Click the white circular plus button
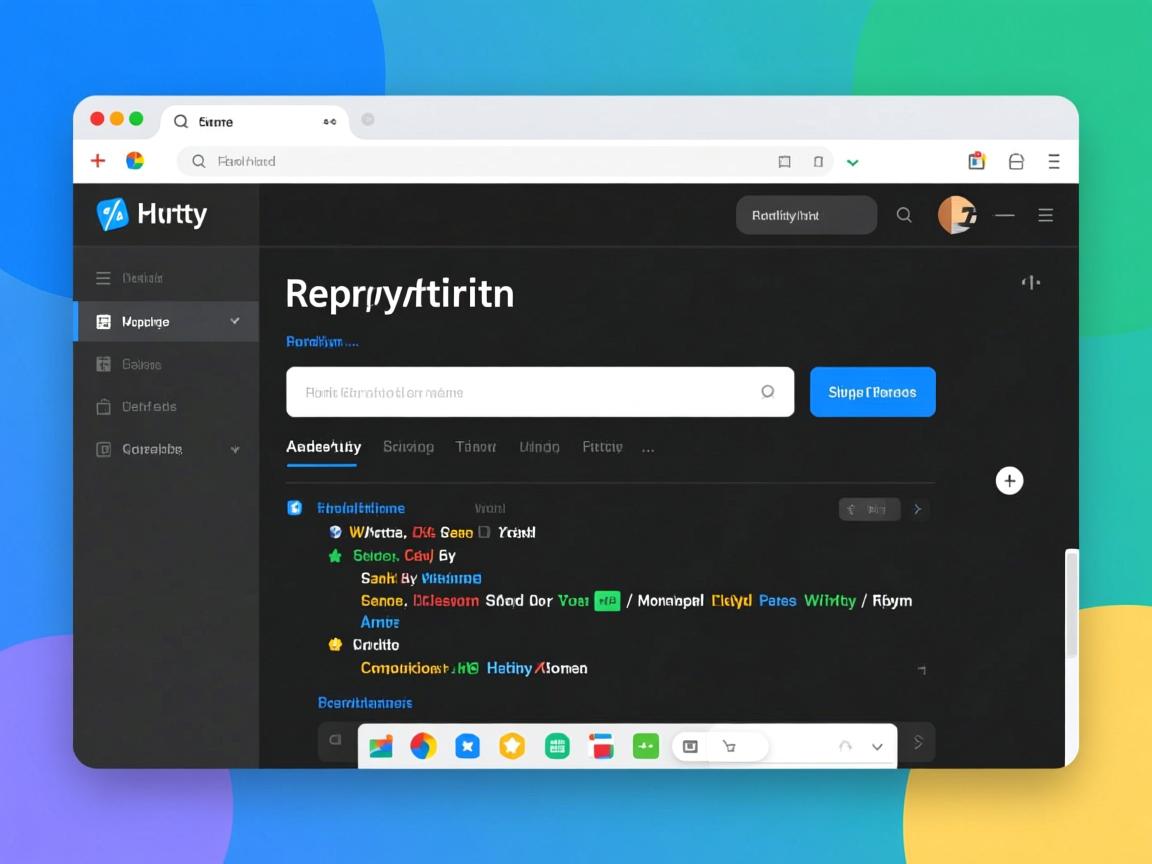This screenshot has width=1152, height=864. (x=1009, y=481)
